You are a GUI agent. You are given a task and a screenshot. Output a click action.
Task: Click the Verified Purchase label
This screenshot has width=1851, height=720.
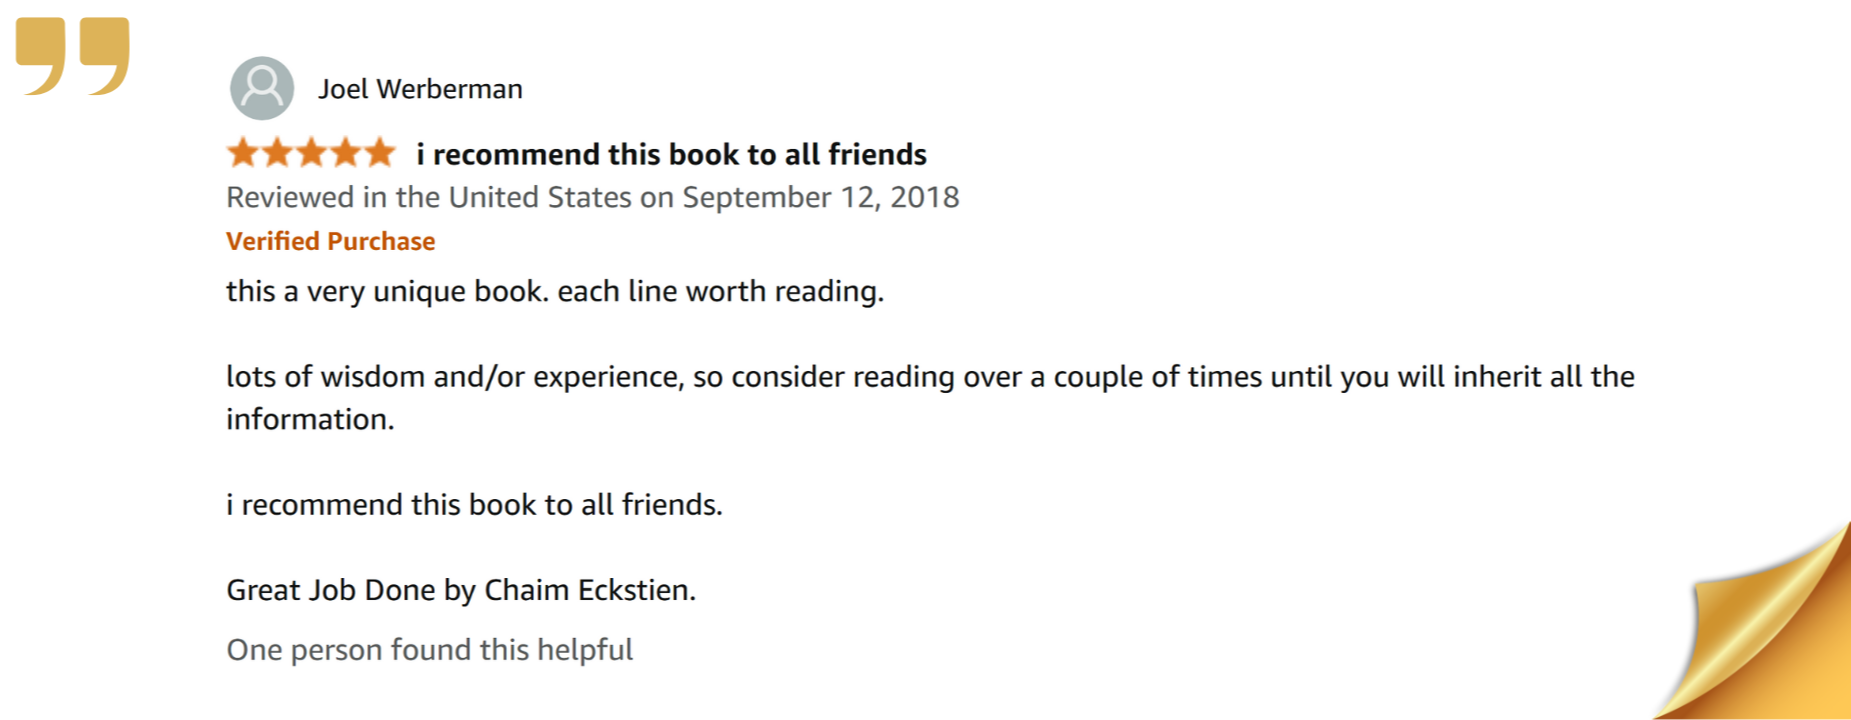coord(330,241)
